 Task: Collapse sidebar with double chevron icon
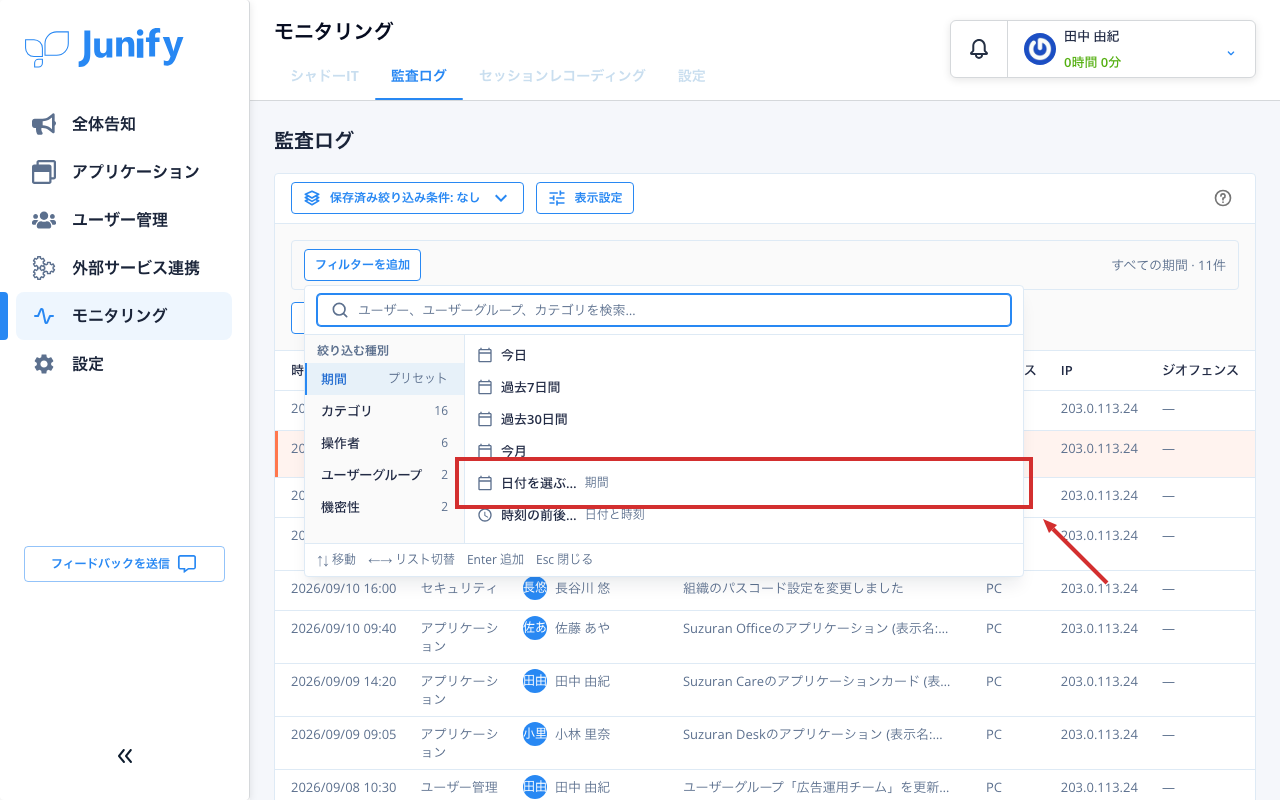pos(125,756)
